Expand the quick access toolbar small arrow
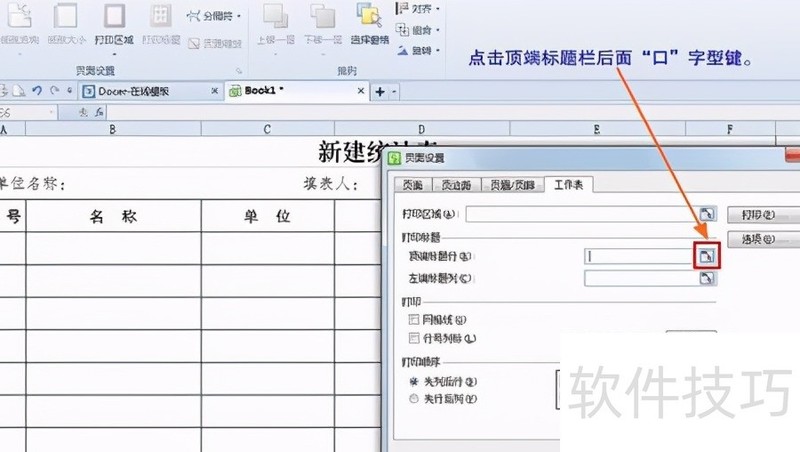The width and height of the screenshot is (800, 452). click(70, 91)
